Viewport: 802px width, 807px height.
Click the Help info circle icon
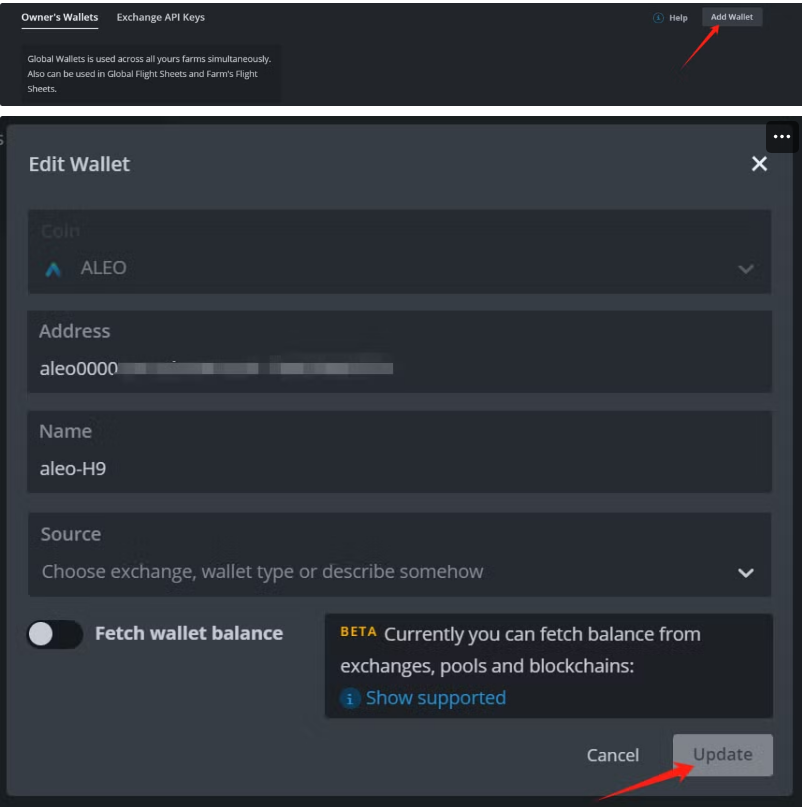click(x=658, y=18)
